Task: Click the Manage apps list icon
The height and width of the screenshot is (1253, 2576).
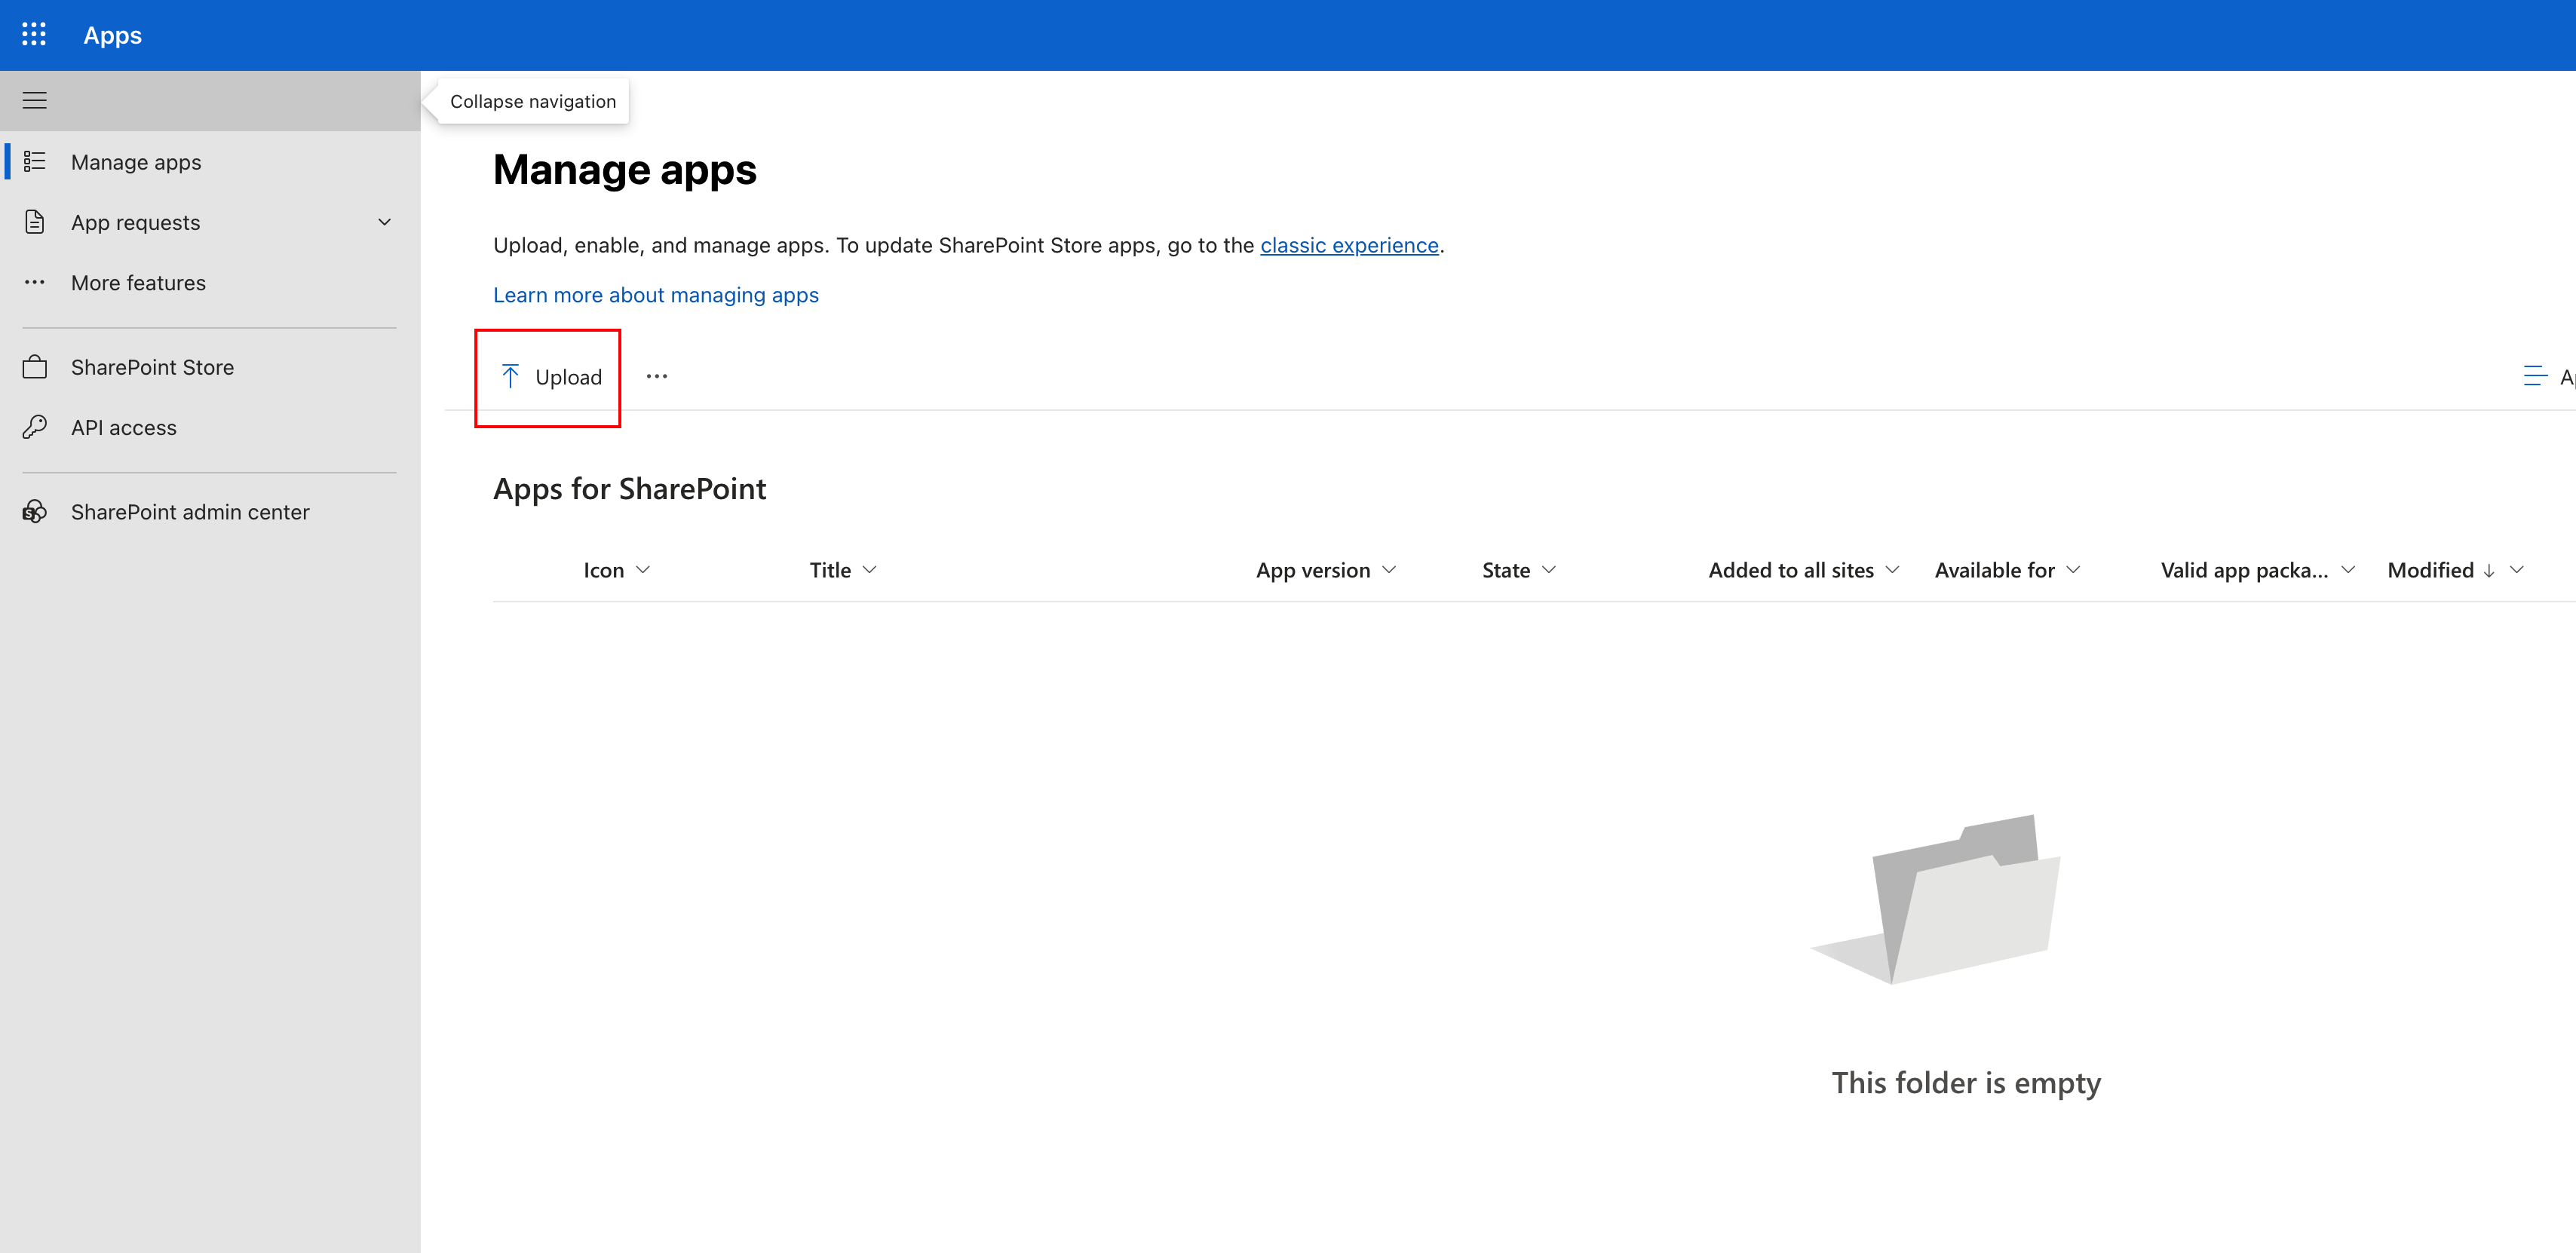Action: pyautogui.click(x=34, y=161)
